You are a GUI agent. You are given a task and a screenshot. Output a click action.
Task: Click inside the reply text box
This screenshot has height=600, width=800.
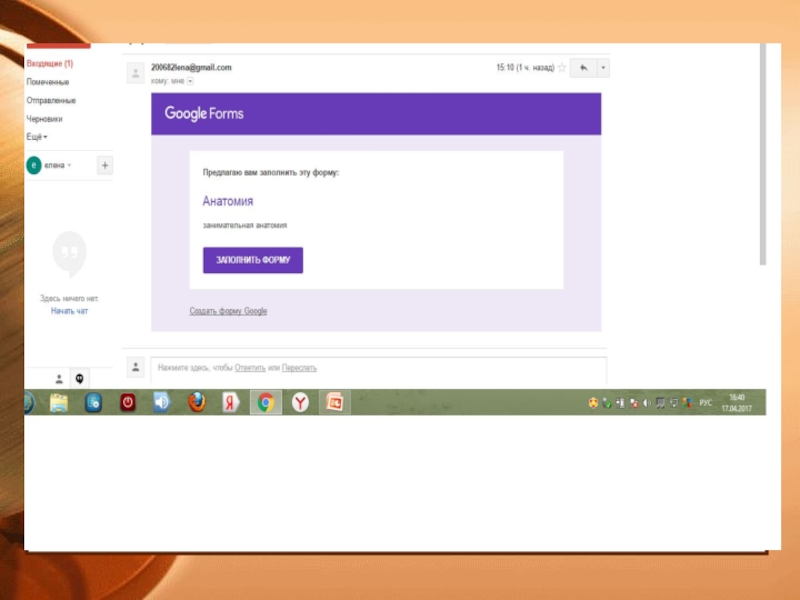coord(379,370)
